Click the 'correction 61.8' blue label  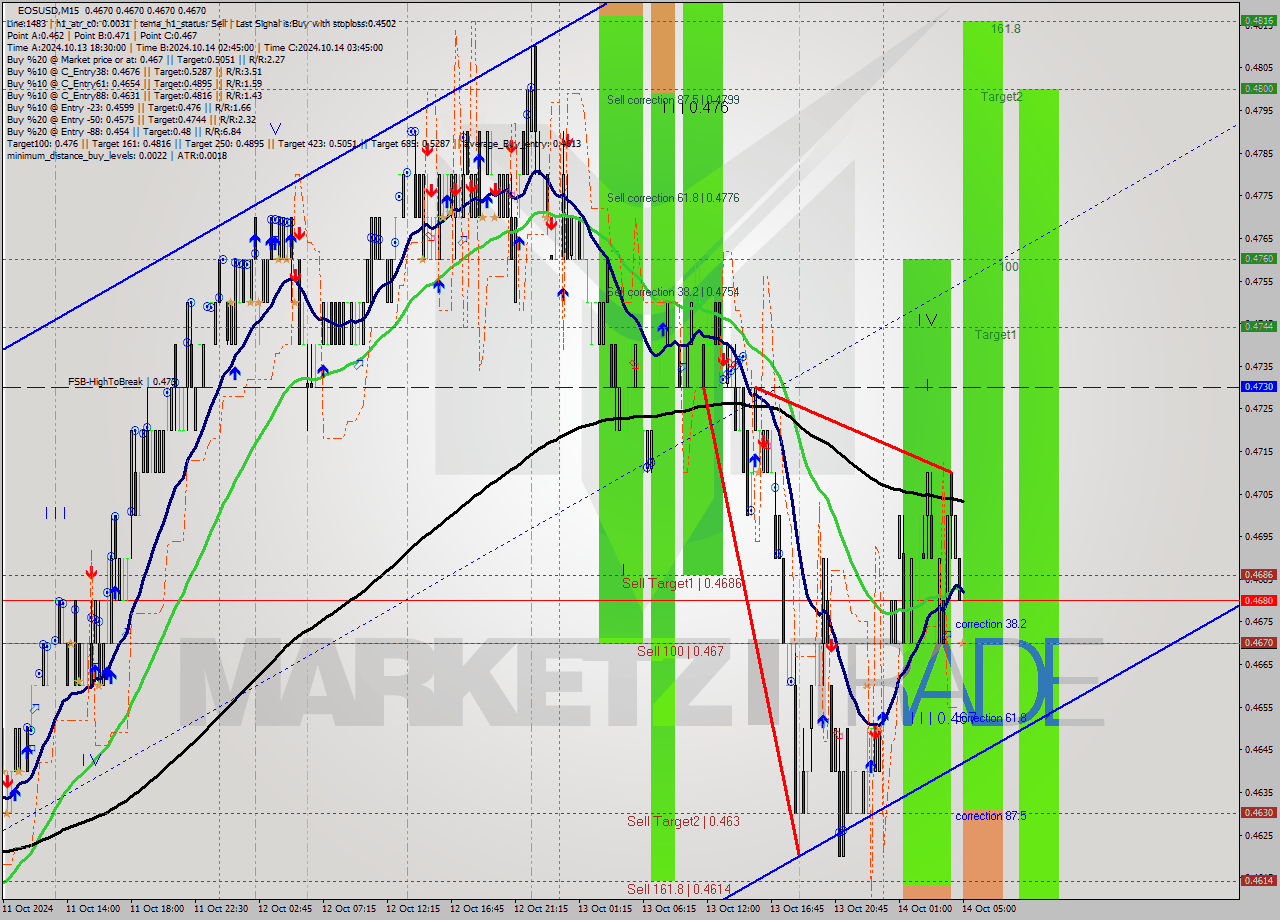click(x=991, y=718)
